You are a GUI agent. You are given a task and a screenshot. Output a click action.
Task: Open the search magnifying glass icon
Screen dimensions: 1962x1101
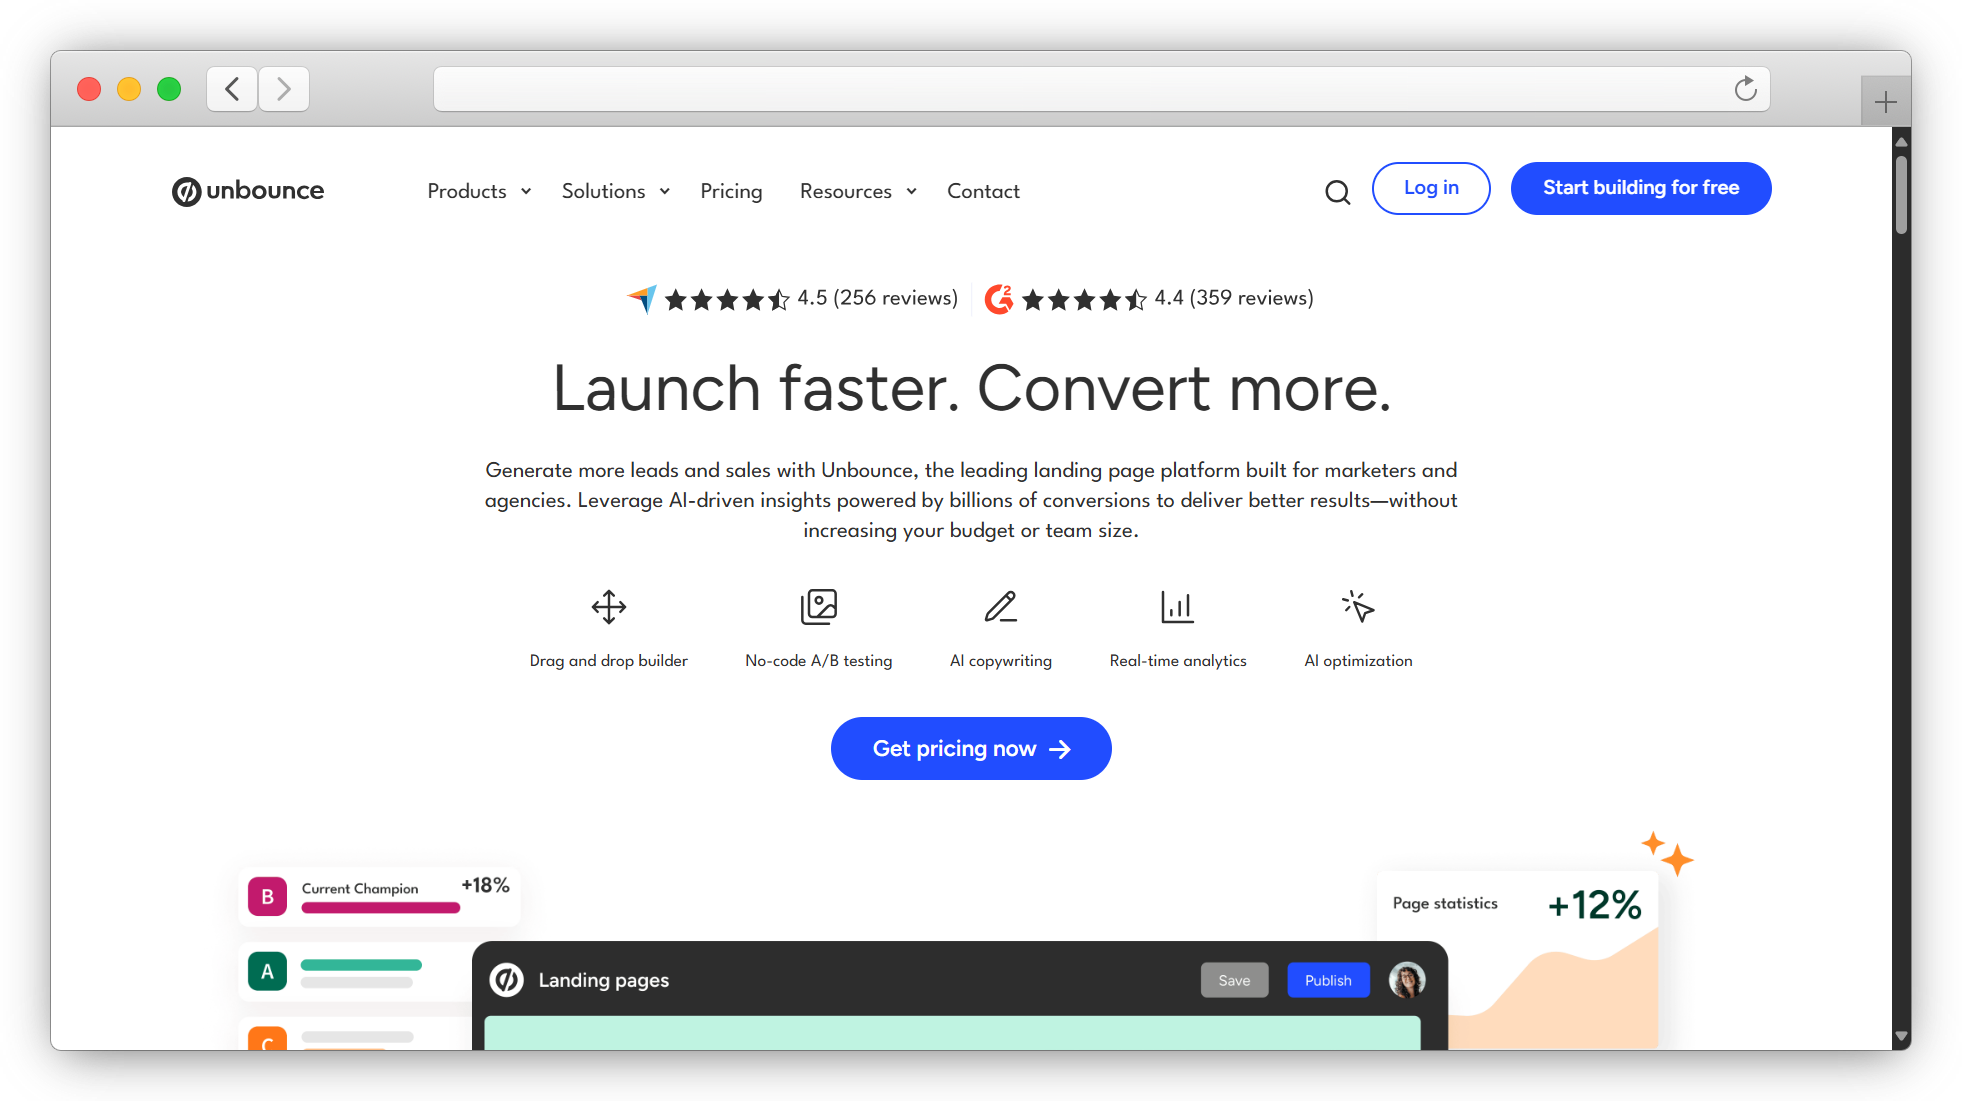click(x=1337, y=192)
